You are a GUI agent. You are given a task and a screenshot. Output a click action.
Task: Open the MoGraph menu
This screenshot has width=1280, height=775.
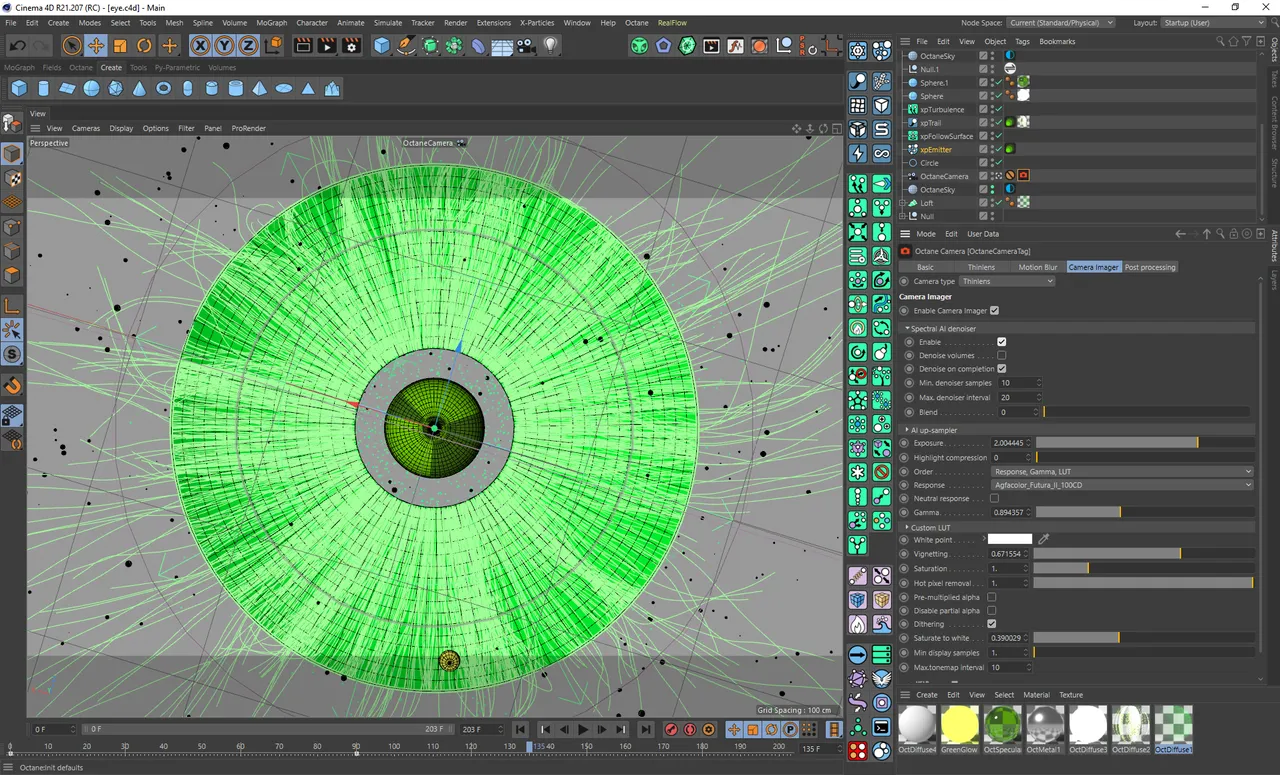pos(271,22)
